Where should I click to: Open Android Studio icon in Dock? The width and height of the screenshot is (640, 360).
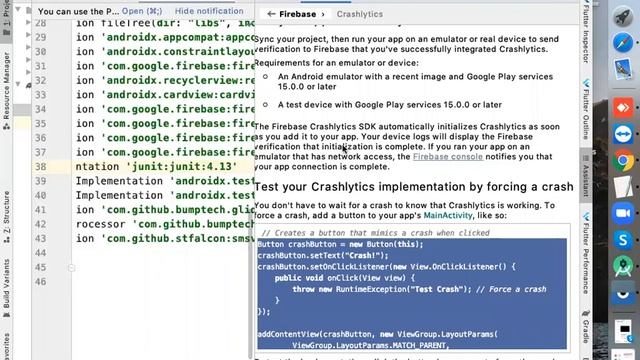(x=622, y=266)
